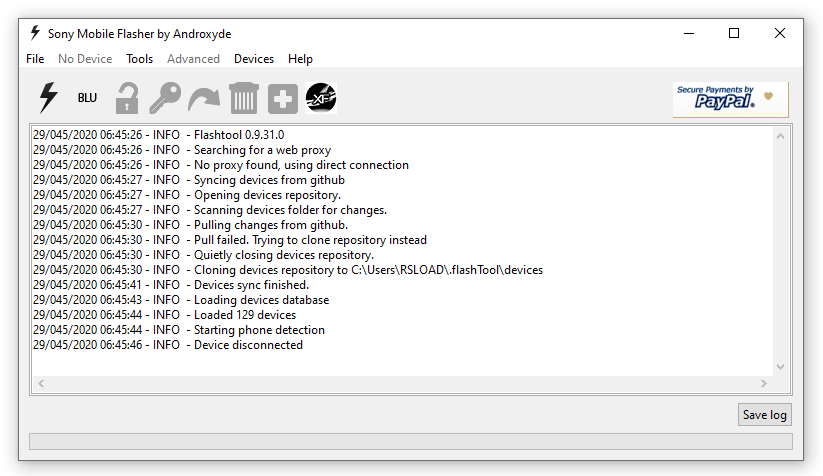
Task: Click the log's scroll right arrow
Action: [x=764, y=384]
